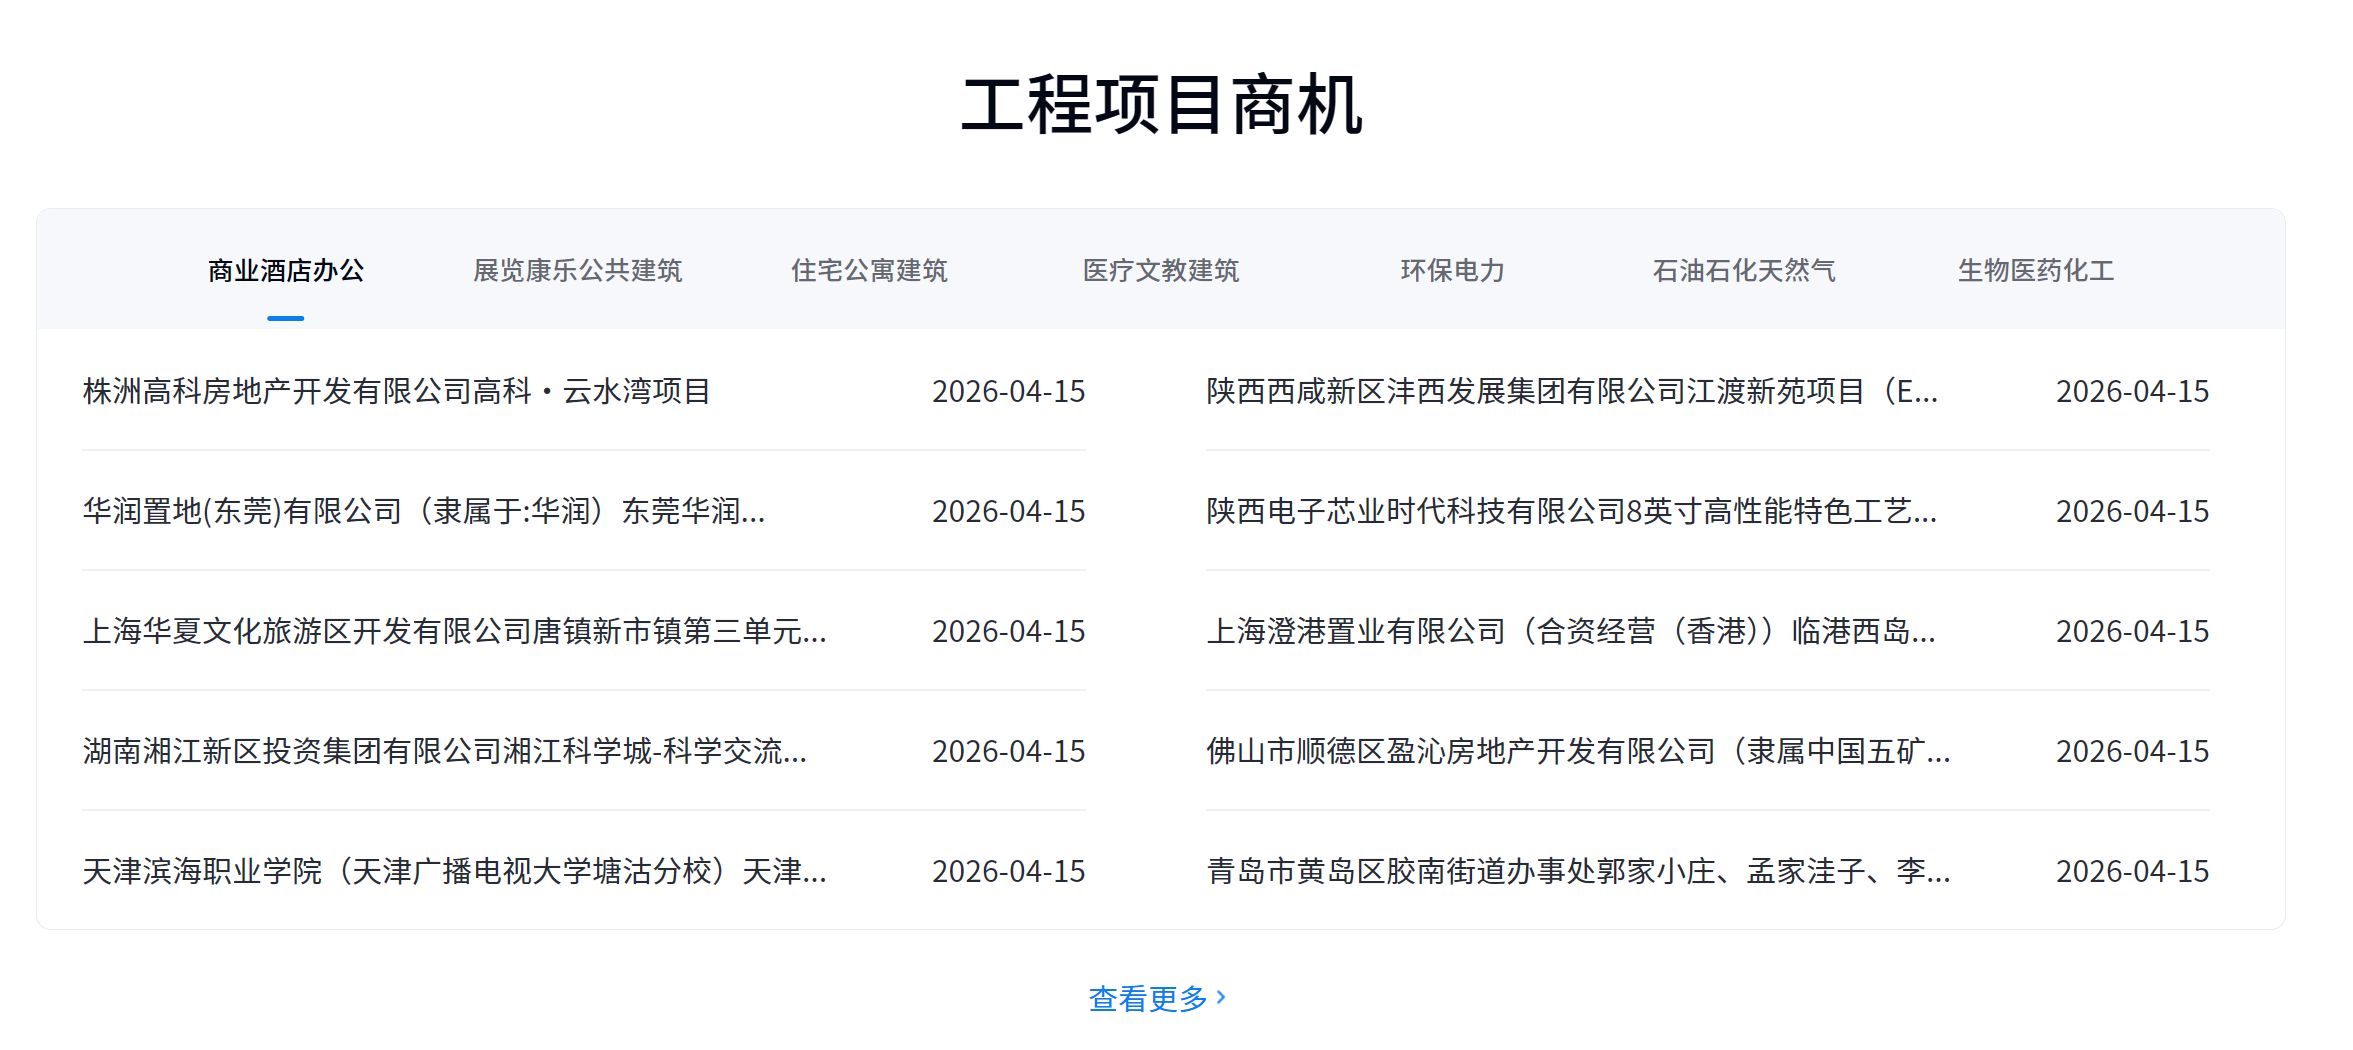Open 上海华夏文化旅游区 唐镇新市镇 project

(x=455, y=631)
